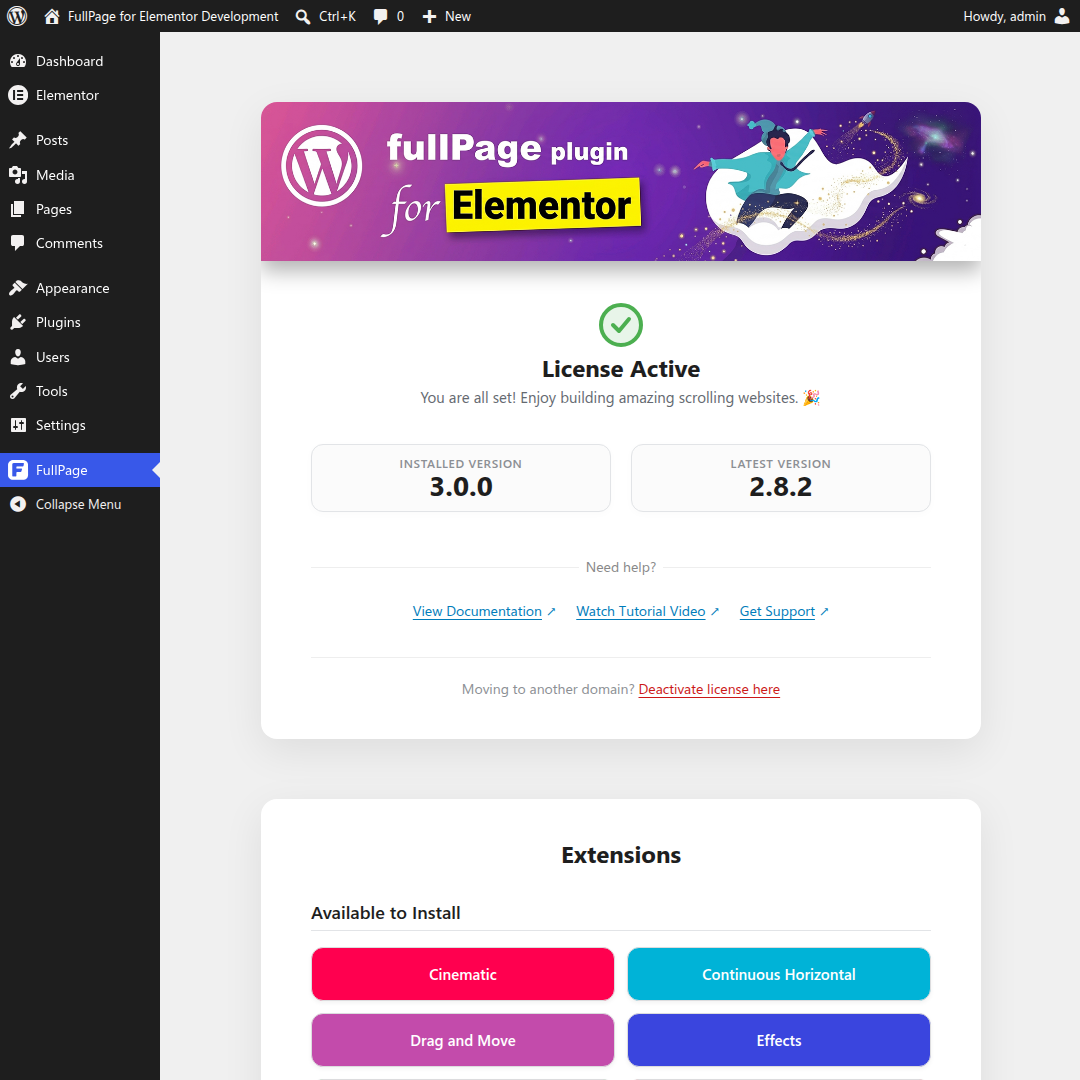
Task: Open comments bubble in admin bar
Action: click(x=380, y=17)
